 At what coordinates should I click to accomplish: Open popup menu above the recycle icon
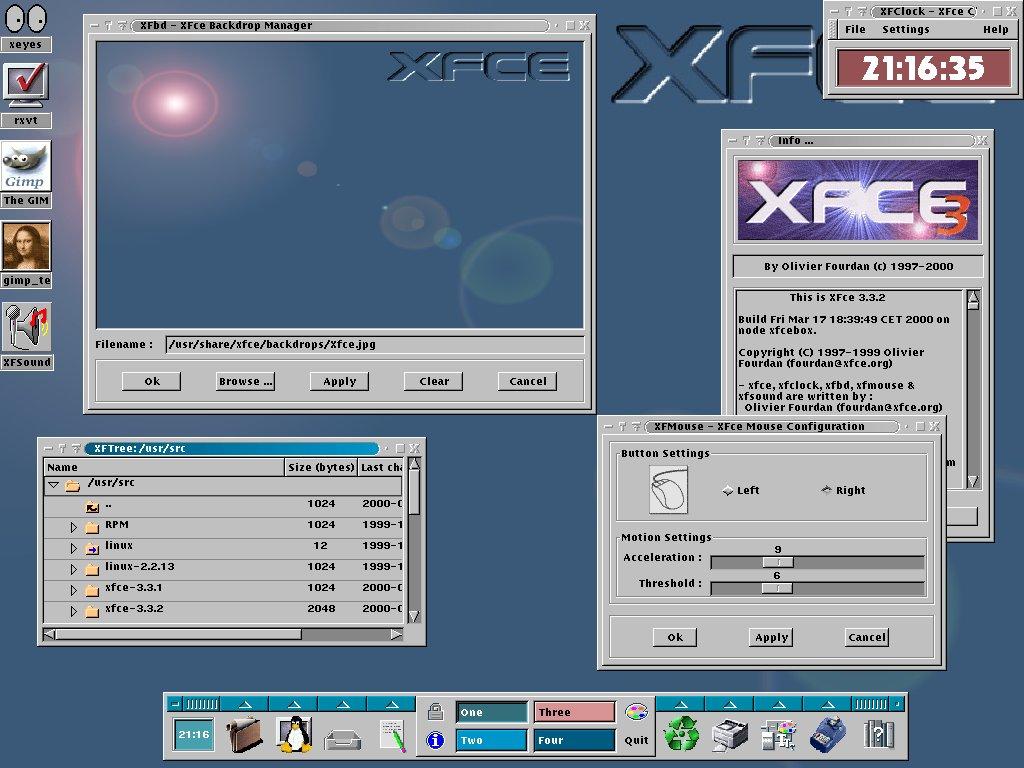tap(681, 704)
